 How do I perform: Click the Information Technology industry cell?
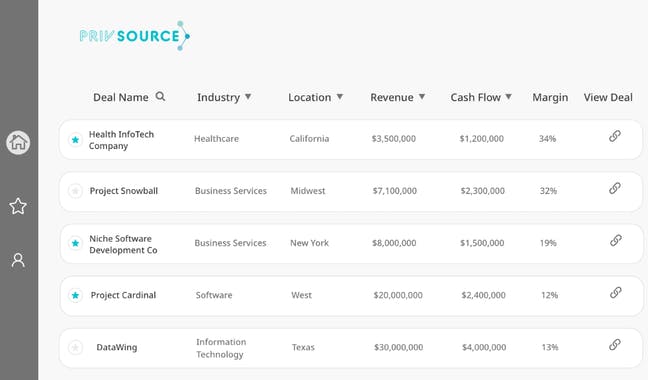click(x=221, y=348)
